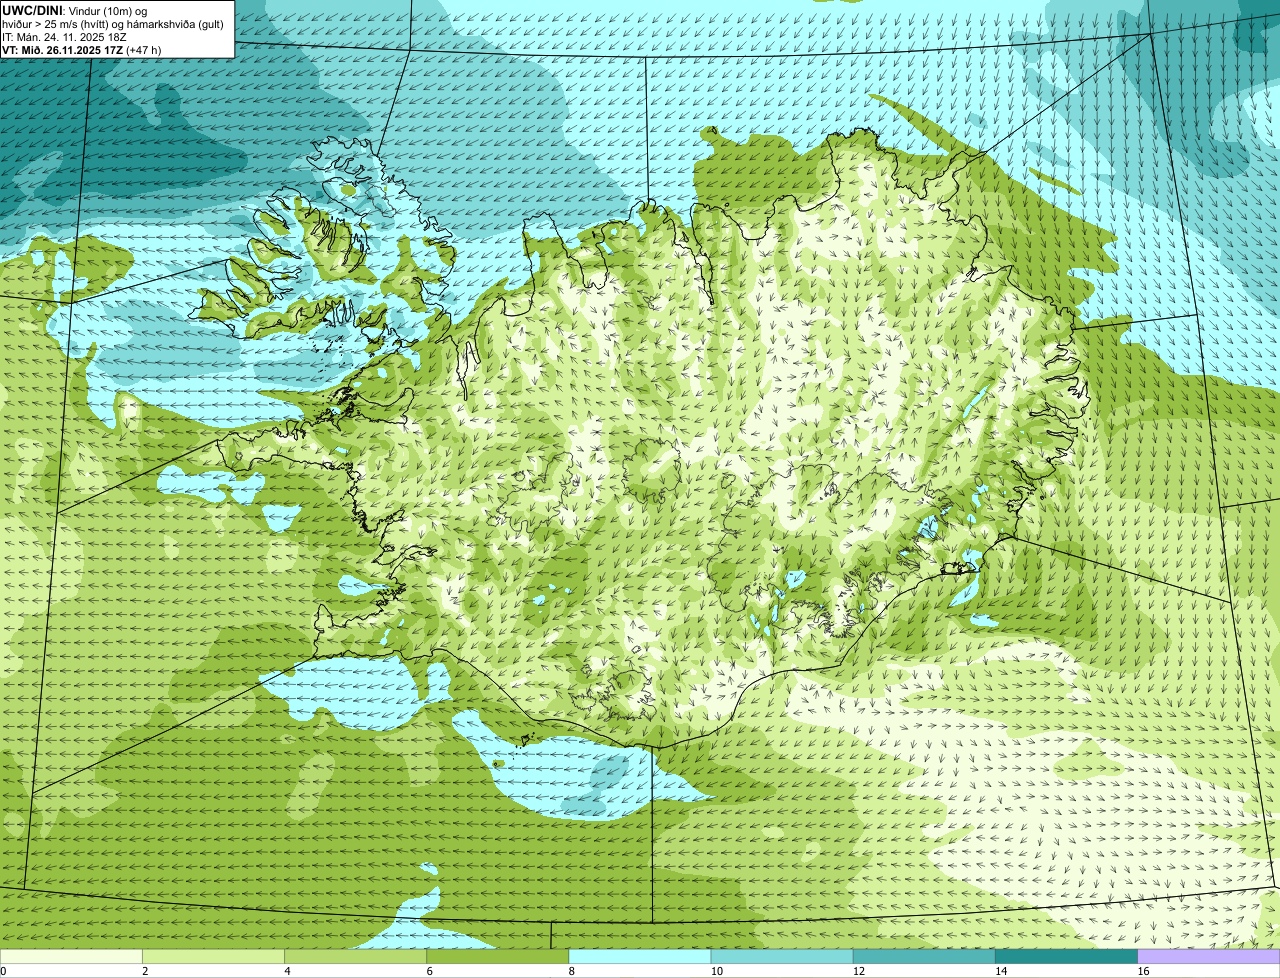Viewport: 1280px width, 978px height.
Task: Click the scale label '8'
Action: (572, 971)
